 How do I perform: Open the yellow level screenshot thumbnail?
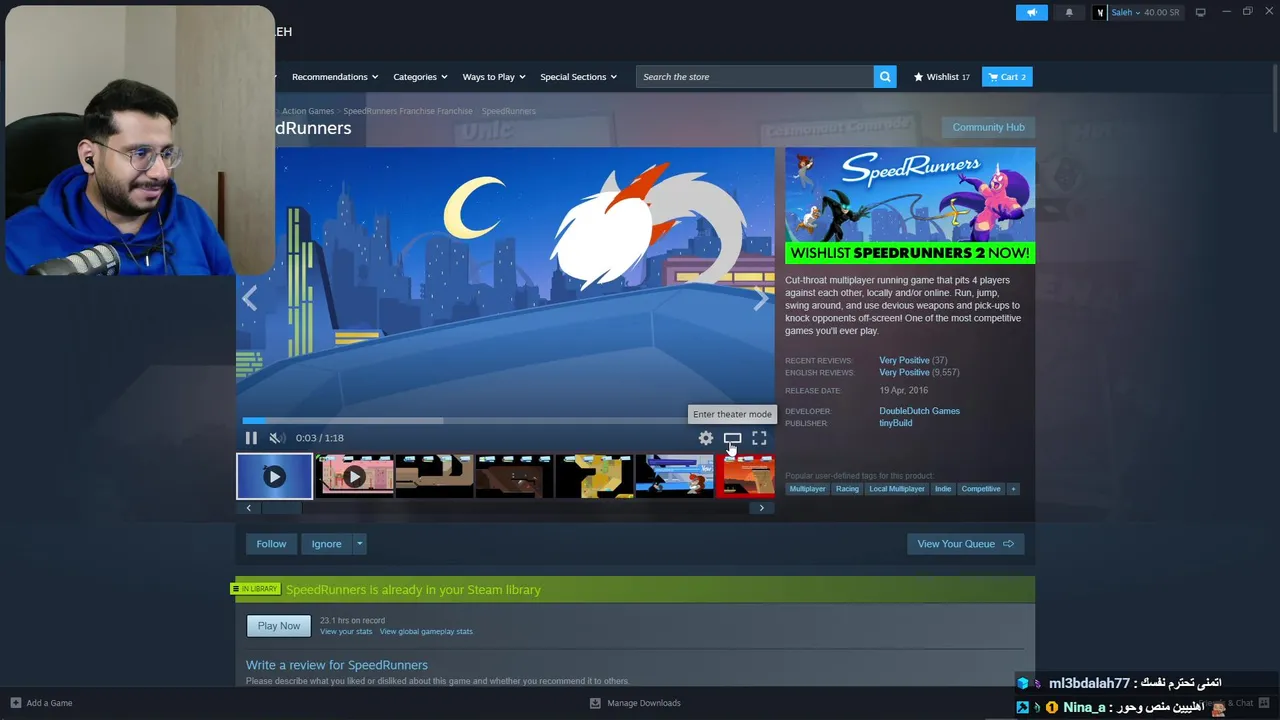(x=594, y=476)
